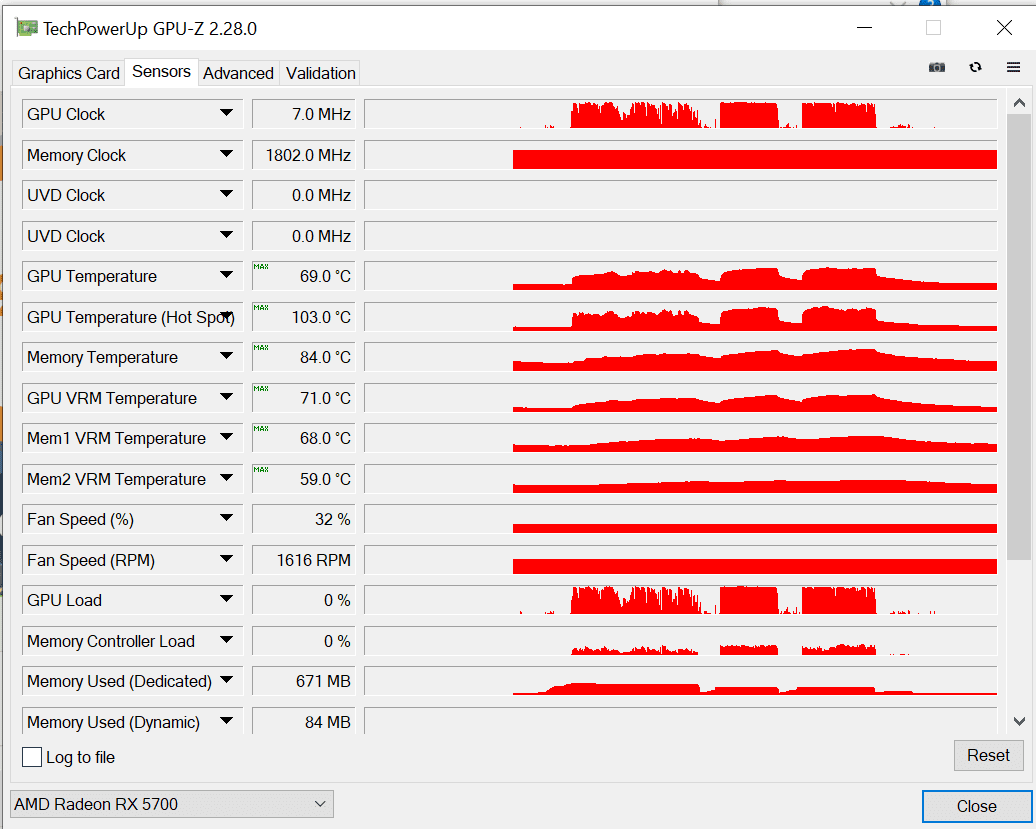Maximize the GPU-Z window
Screen dimensions: 1036x829
click(933, 28)
